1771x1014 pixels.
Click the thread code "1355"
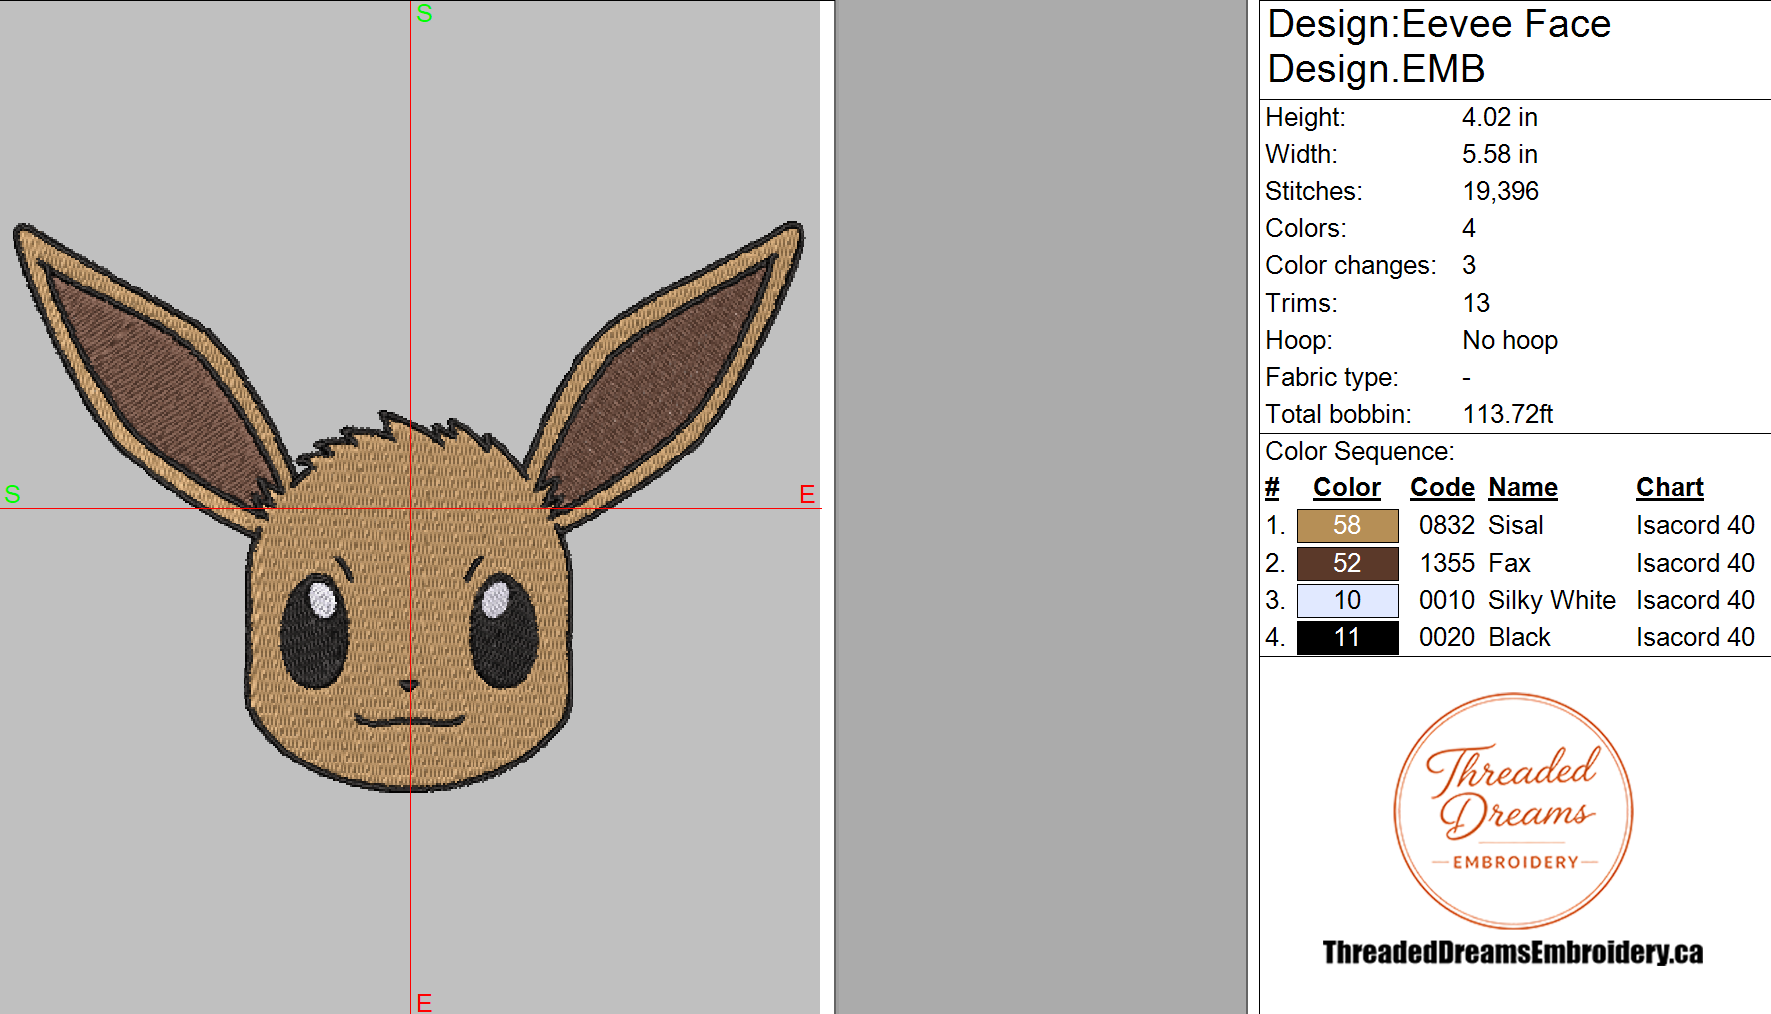pos(1447,563)
